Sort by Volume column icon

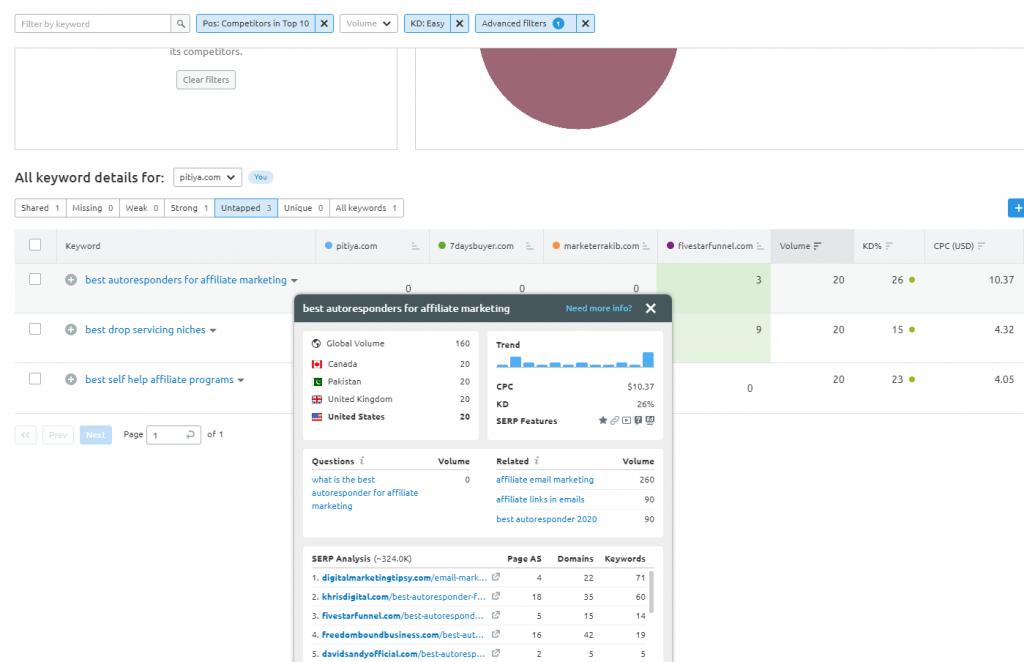click(x=818, y=246)
